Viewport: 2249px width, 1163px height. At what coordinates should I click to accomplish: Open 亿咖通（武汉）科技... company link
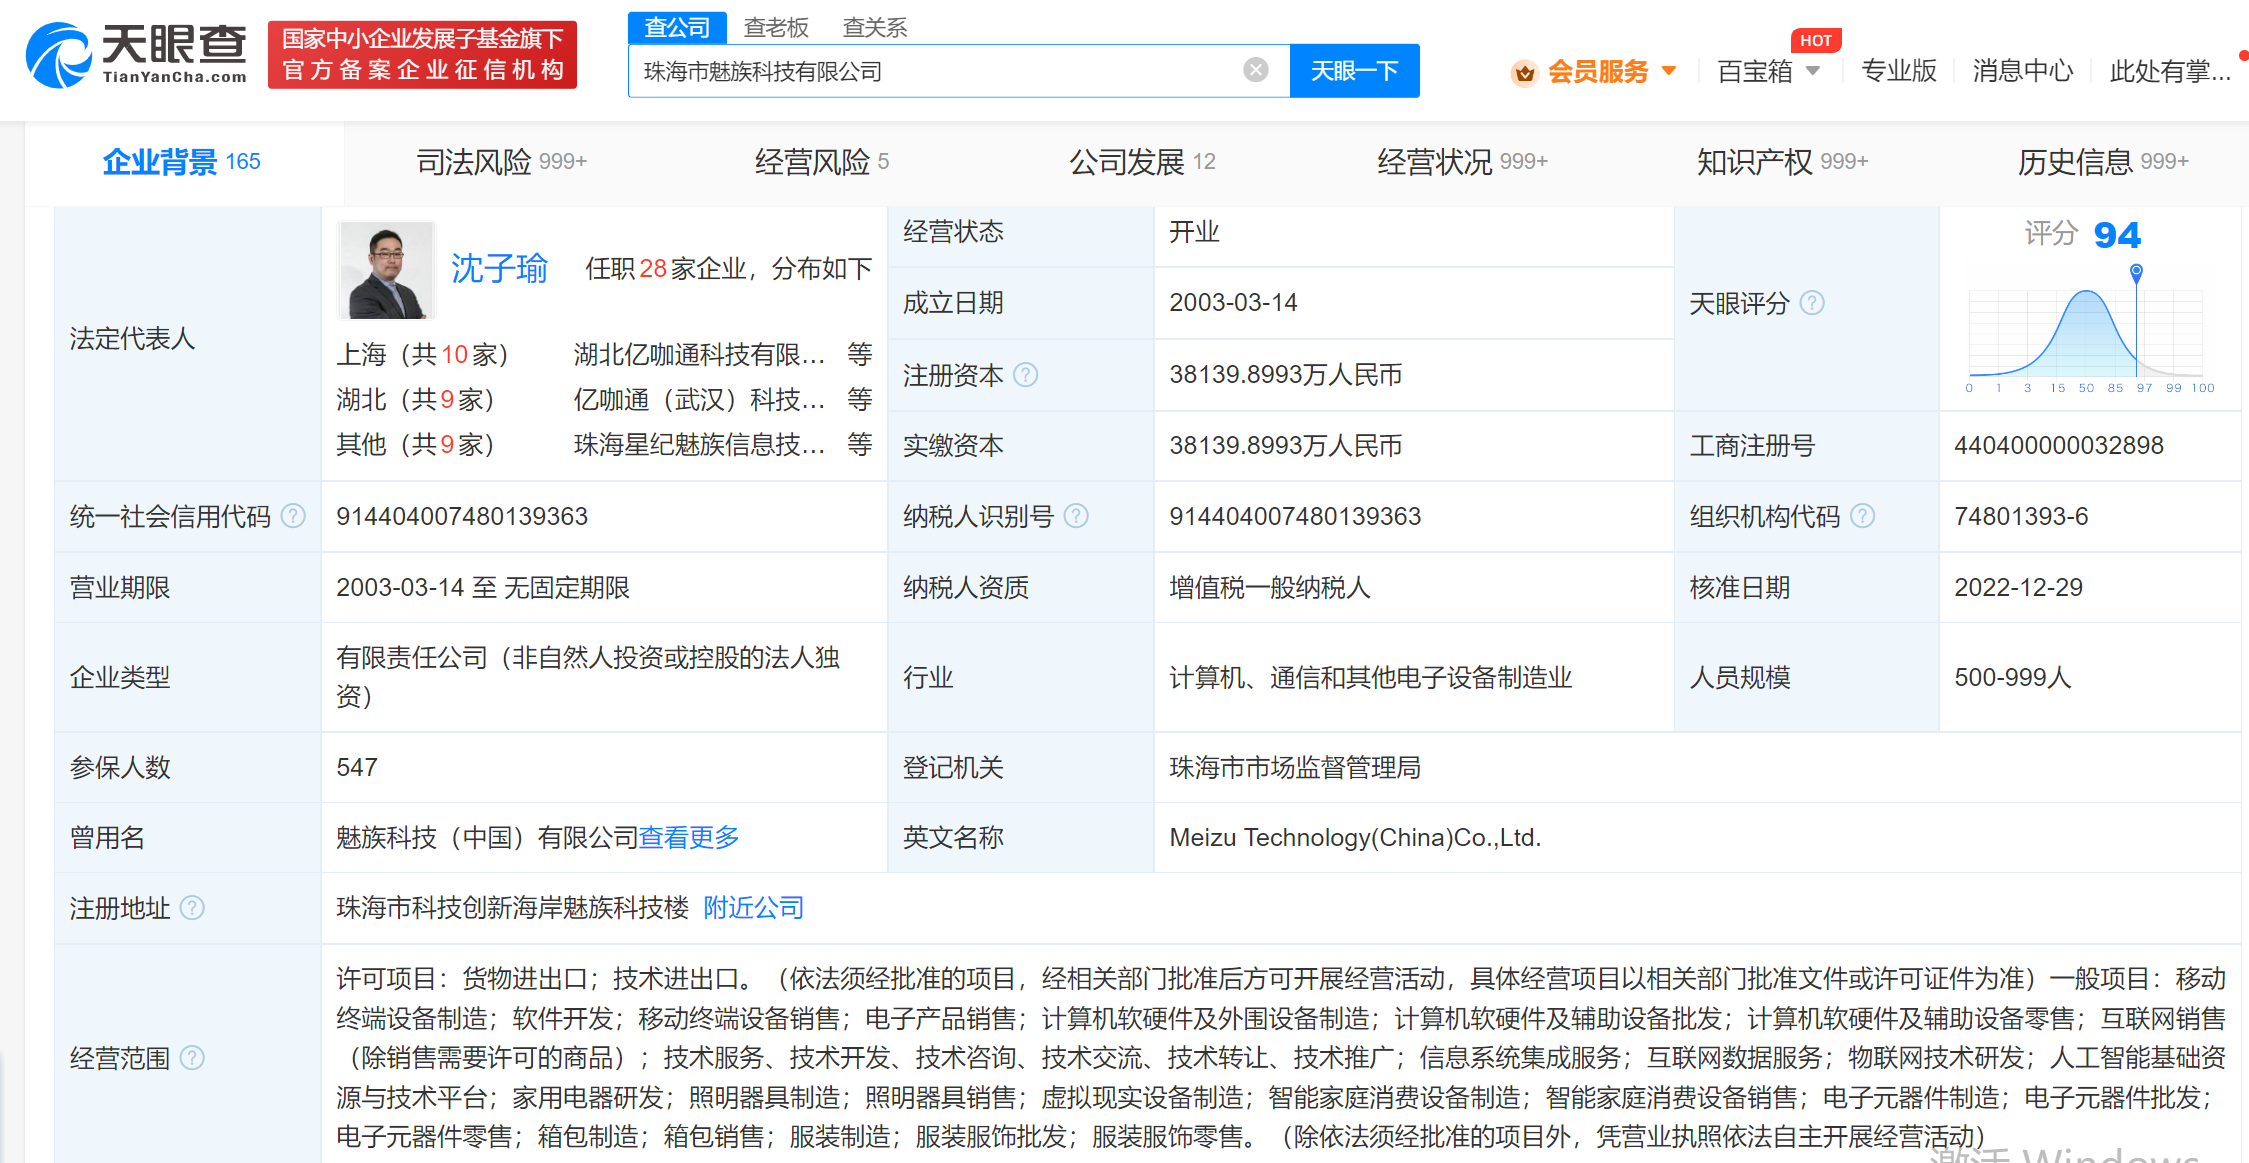pyautogui.click(x=700, y=400)
